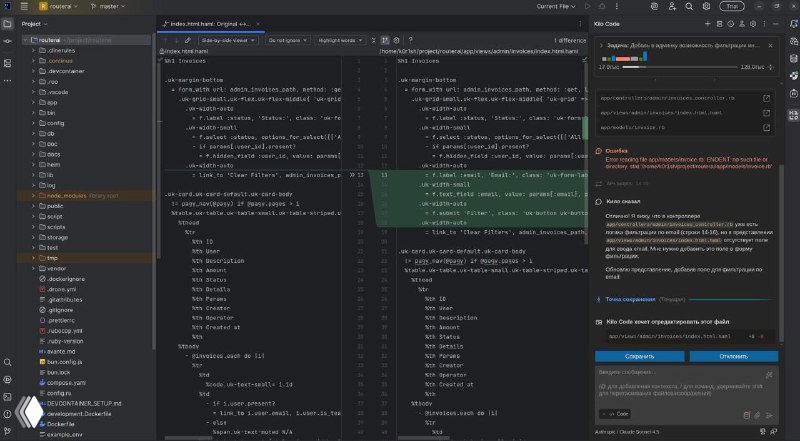Image resolution: width=800 pixels, height=441 pixels.
Task: Click the blue Сохранить button
Action: tap(640, 355)
